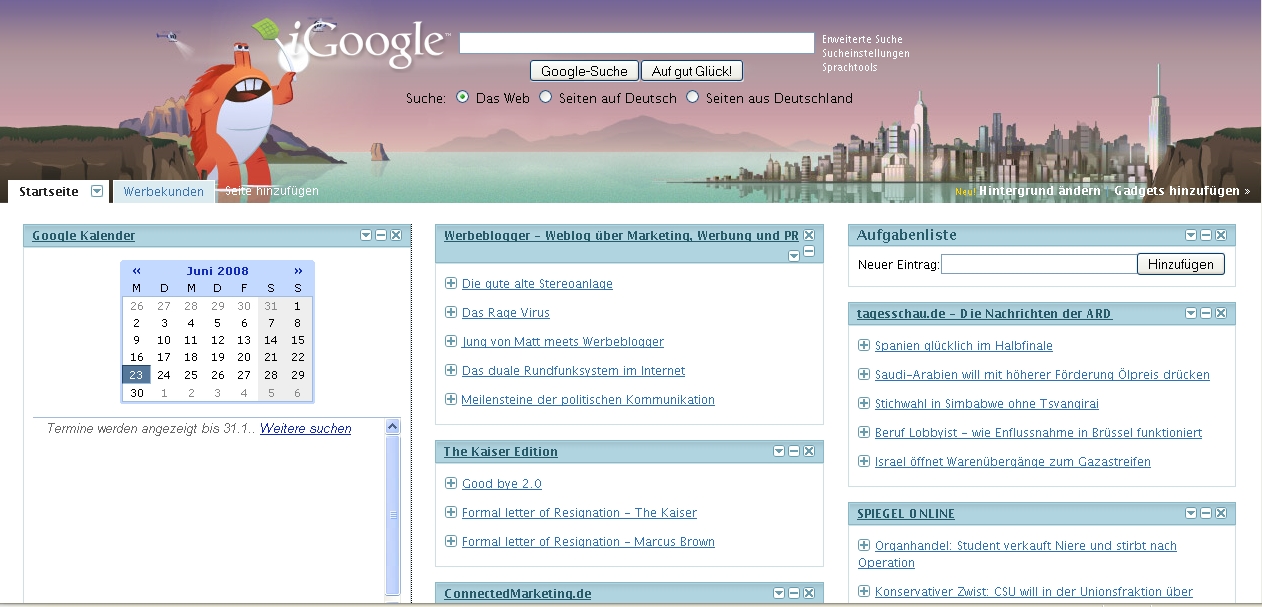The width and height of the screenshot is (1262, 607).
Task: Expand 'Das Rage Virus' plus icon
Action: [451, 312]
